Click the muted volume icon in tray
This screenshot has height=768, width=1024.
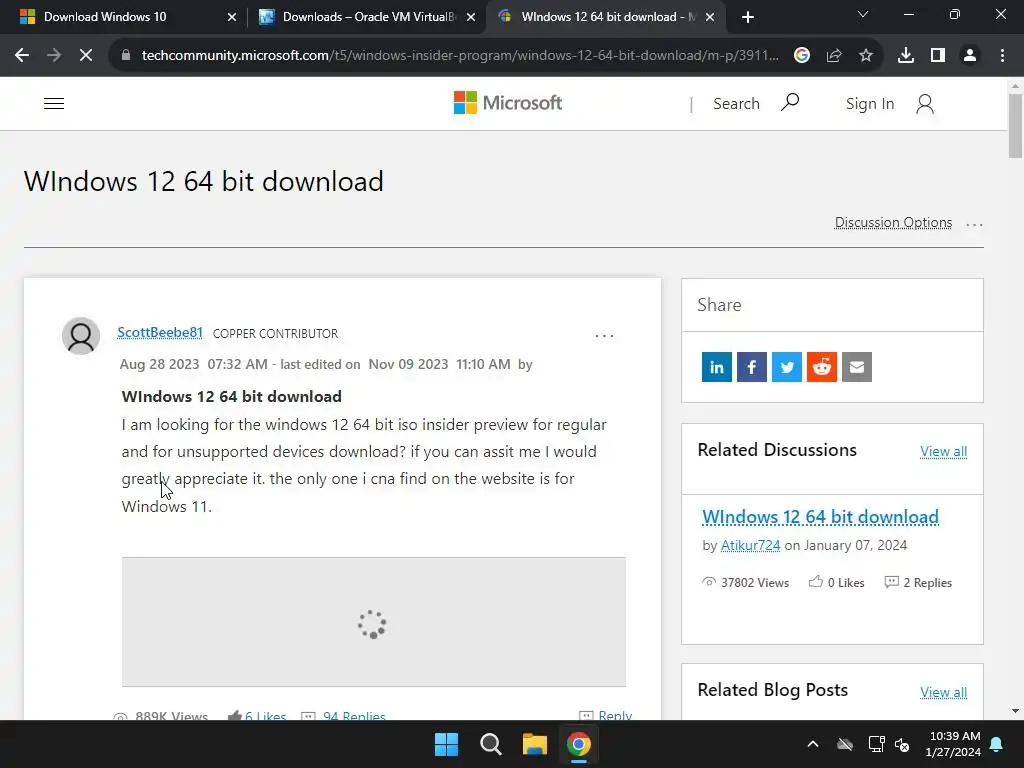coord(902,744)
